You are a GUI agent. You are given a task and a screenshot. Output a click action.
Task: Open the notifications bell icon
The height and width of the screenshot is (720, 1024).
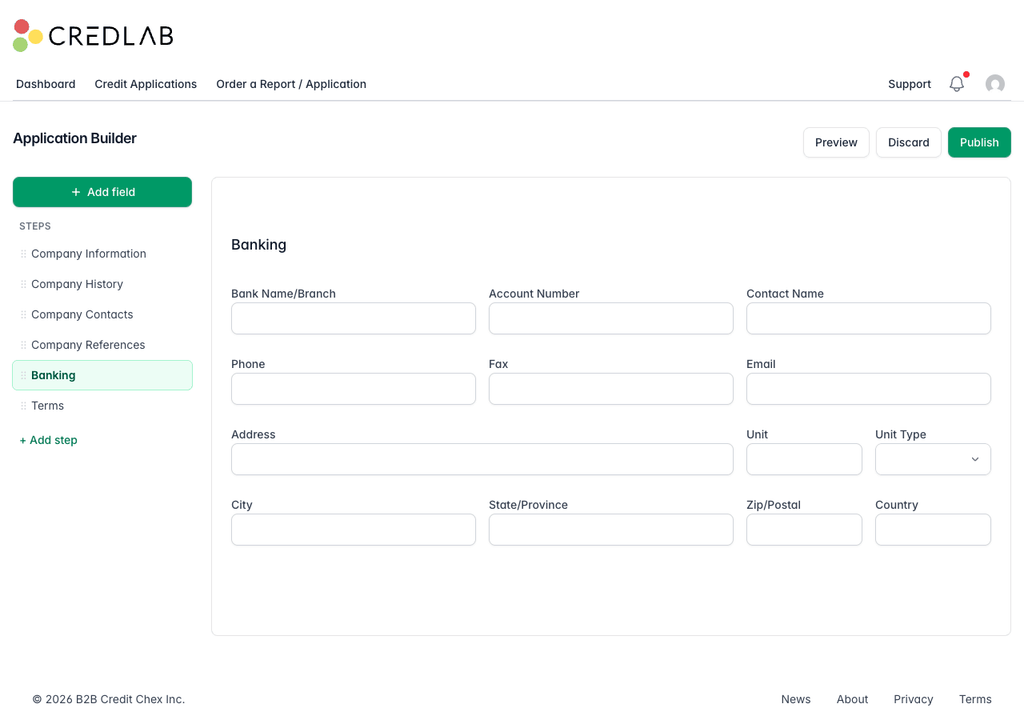point(956,84)
